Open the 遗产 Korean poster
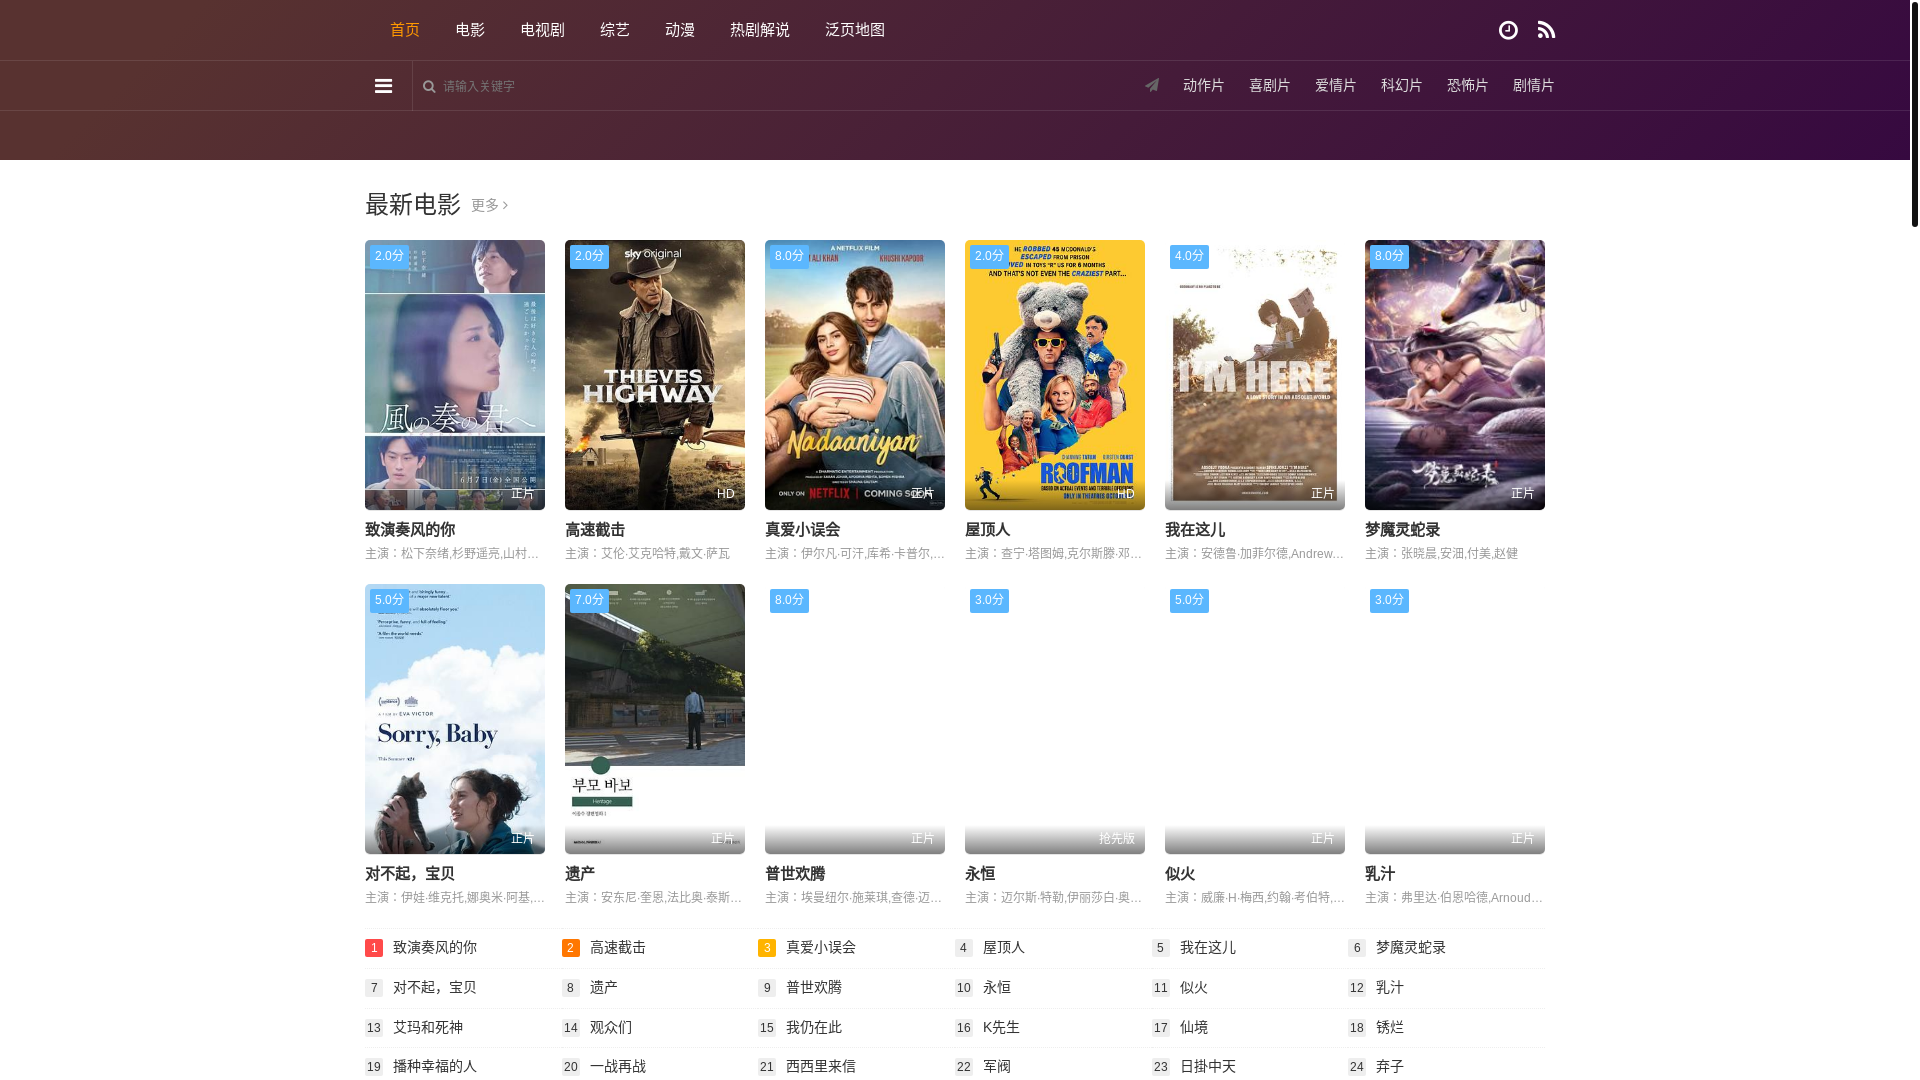 [x=655, y=719]
